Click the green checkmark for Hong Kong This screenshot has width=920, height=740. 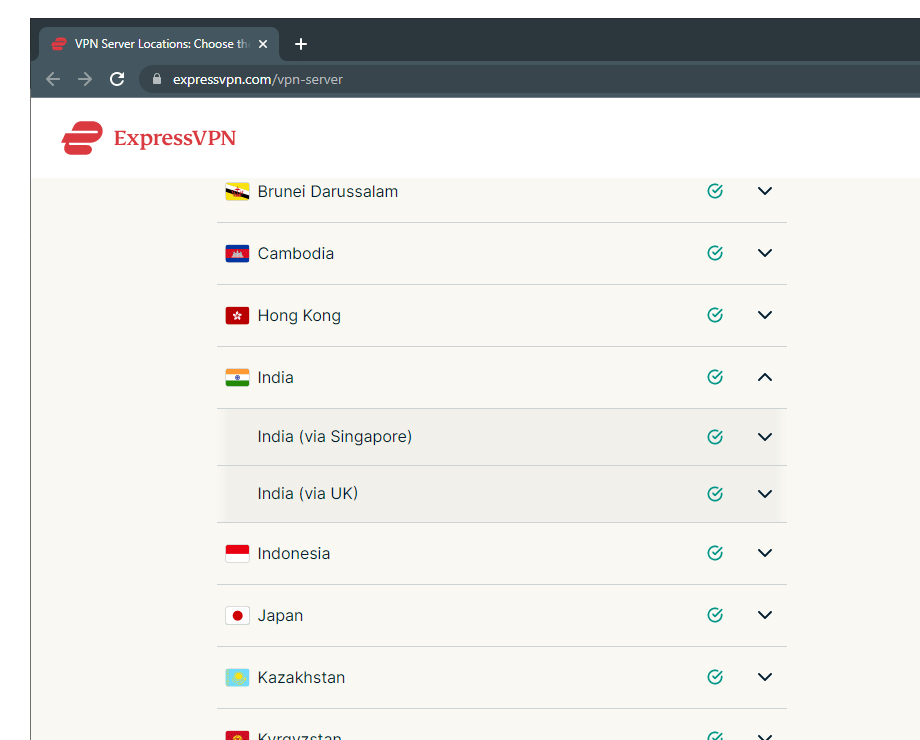point(715,315)
